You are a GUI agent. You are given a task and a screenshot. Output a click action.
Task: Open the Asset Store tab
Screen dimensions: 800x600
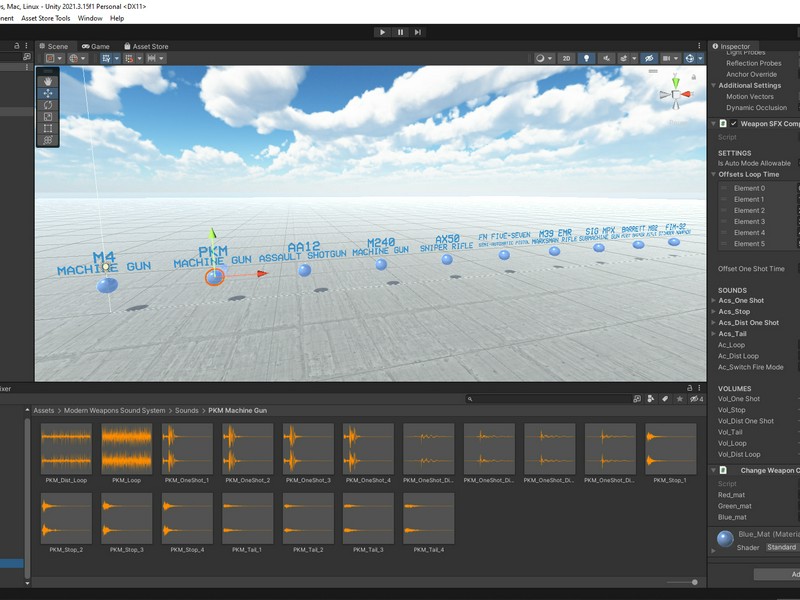click(146, 46)
